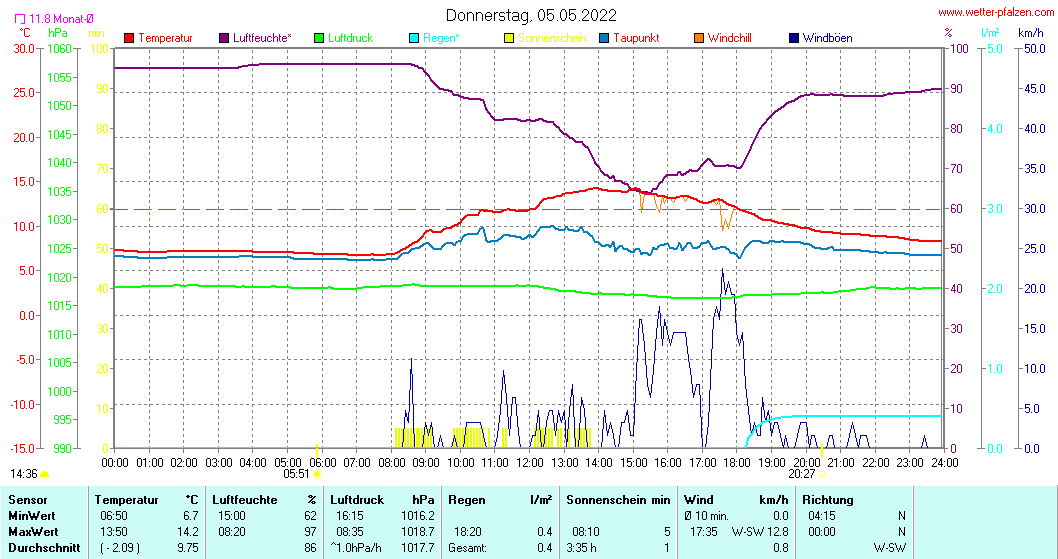The width and height of the screenshot is (1058, 559).
Task: Click the Sensor header cell in table
Action: (x=28, y=500)
